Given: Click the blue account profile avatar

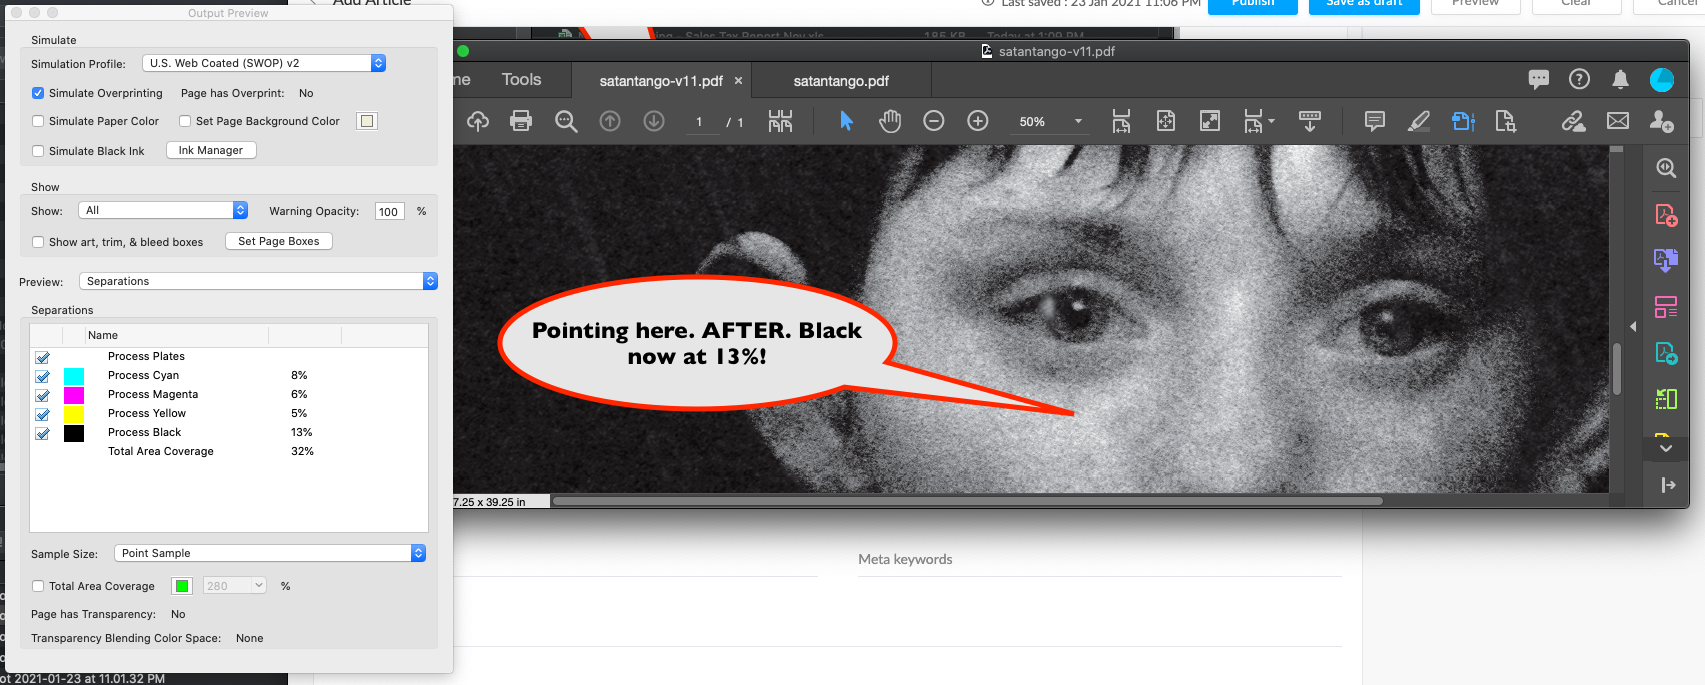Looking at the screenshot, I should point(1662,80).
